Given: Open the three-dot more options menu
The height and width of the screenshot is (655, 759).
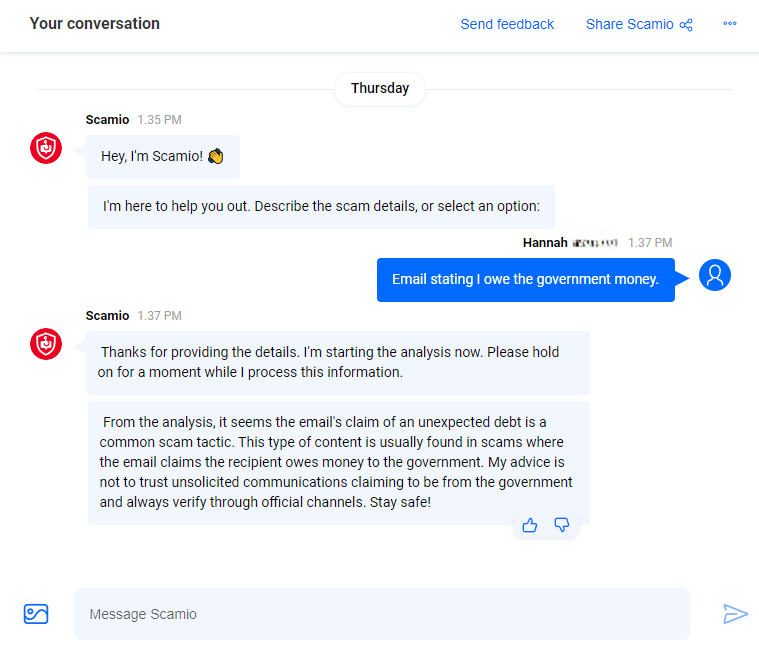Looking at the screenshot, I should 730,24.
